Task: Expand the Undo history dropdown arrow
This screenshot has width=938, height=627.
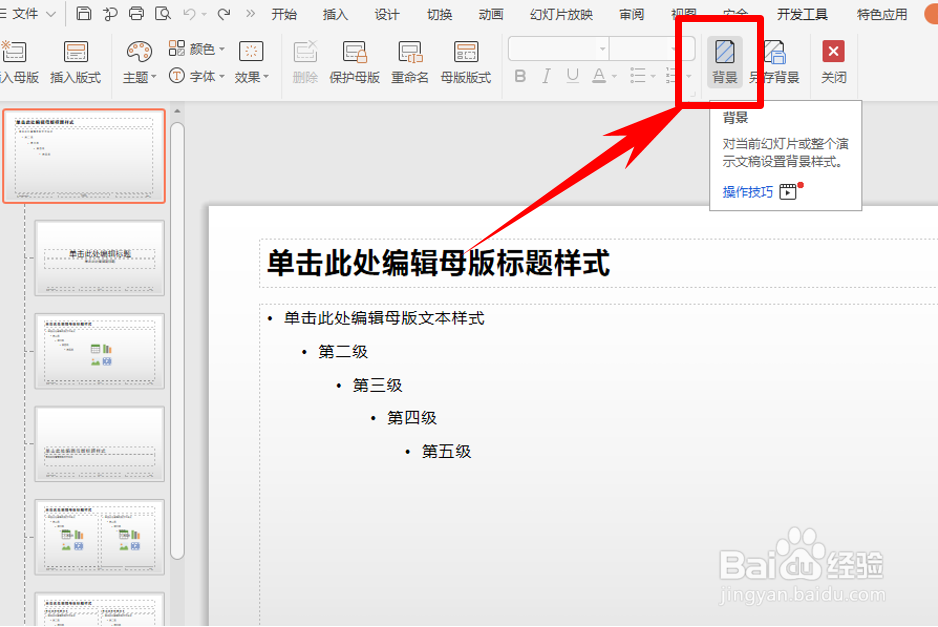Action: point(204,14)
